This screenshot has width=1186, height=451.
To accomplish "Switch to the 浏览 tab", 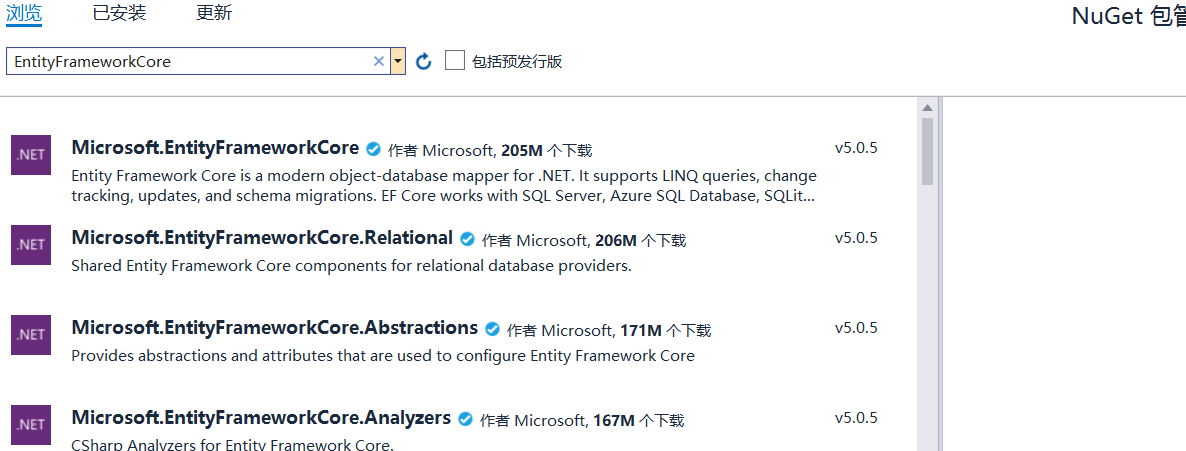I will (24, 13).
